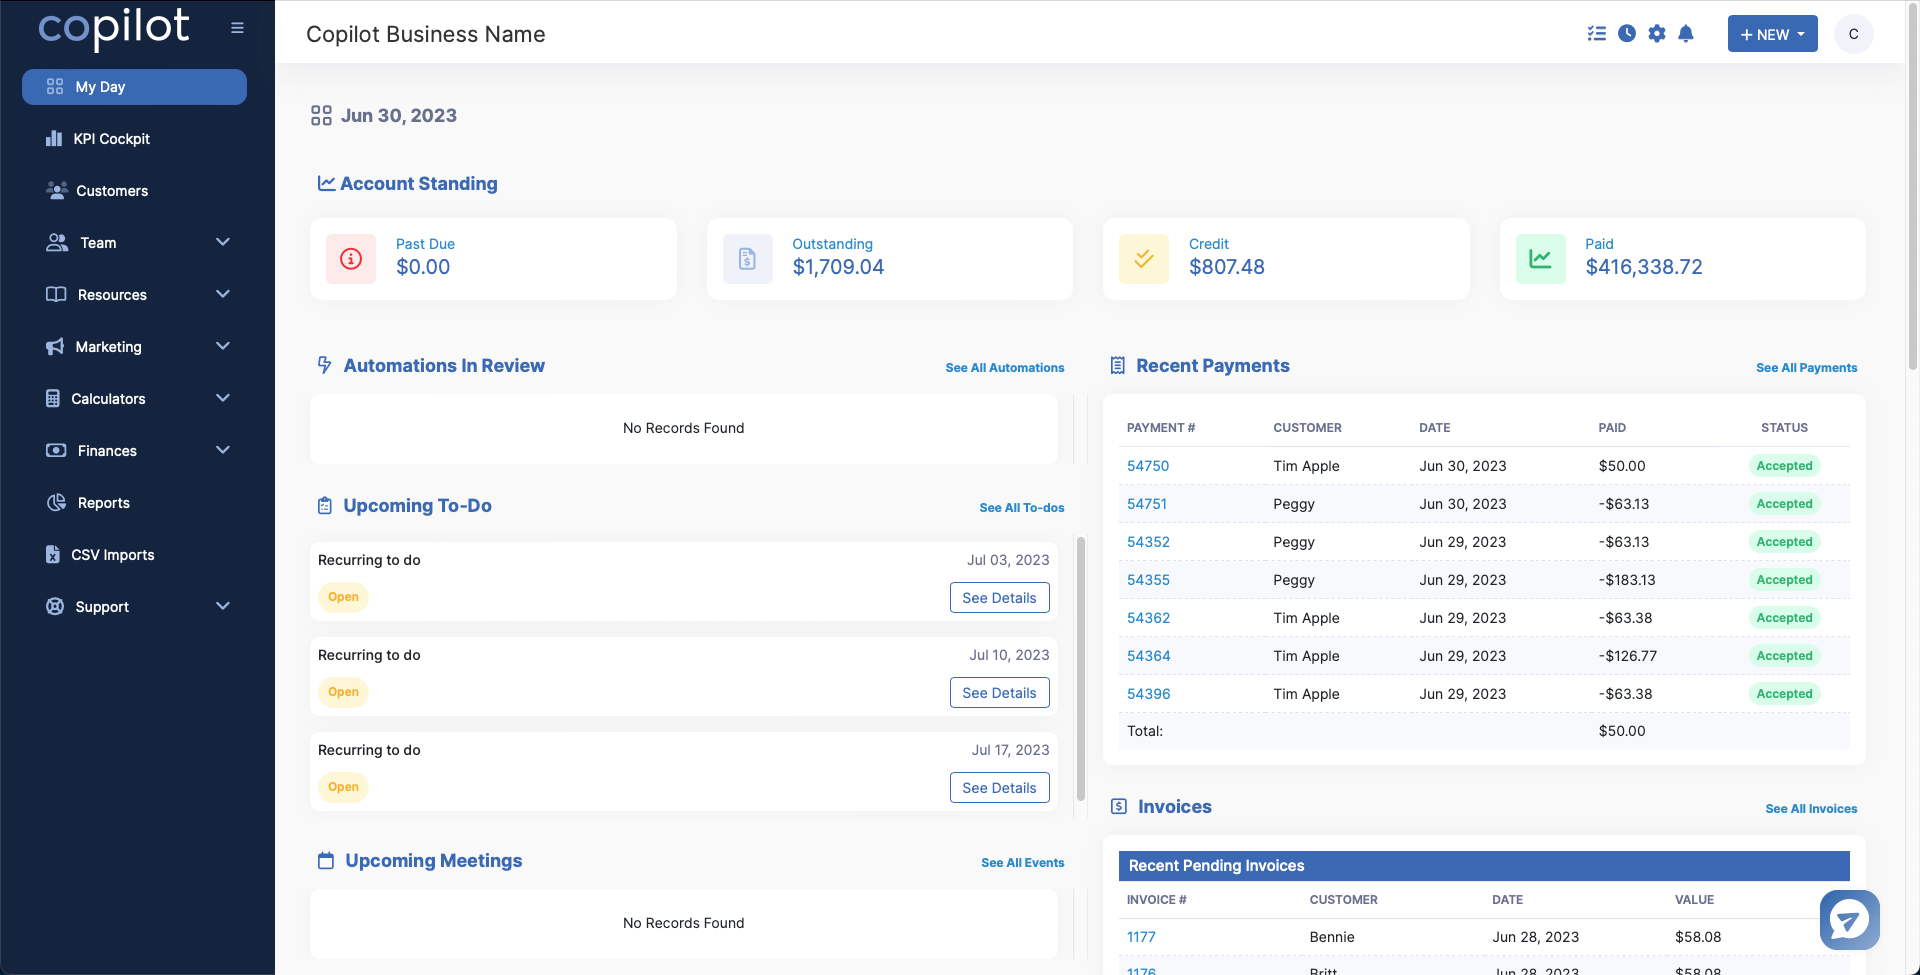Open payment number 54362
This screenshot has width=1920, height=975.
(x=1148, y=618)
